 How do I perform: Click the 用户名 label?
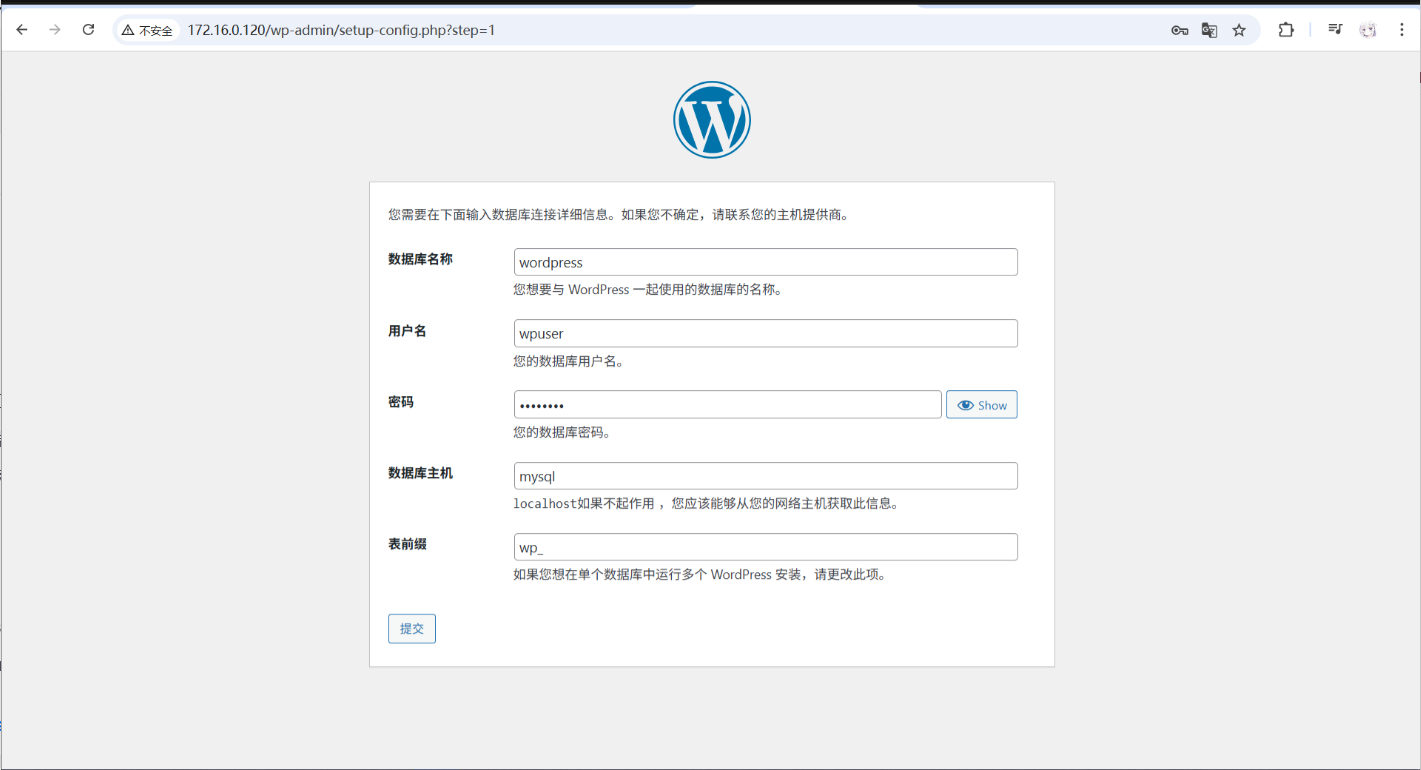407,331
